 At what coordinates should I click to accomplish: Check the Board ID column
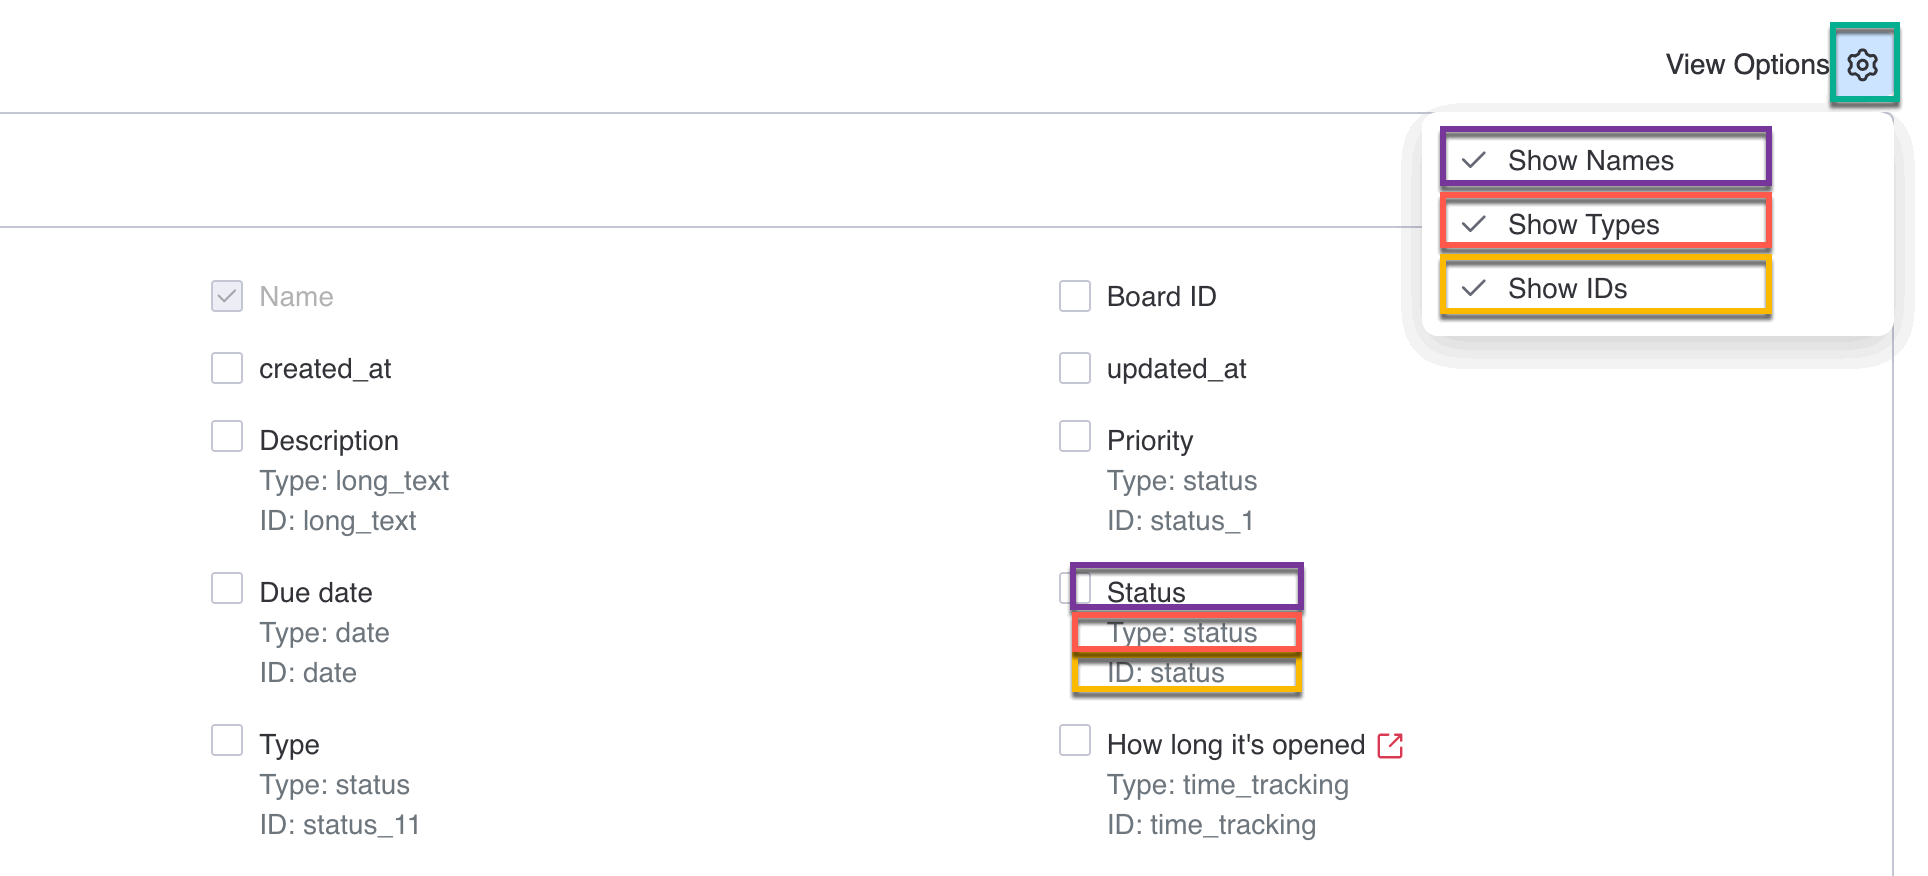tap(1074, 296)
